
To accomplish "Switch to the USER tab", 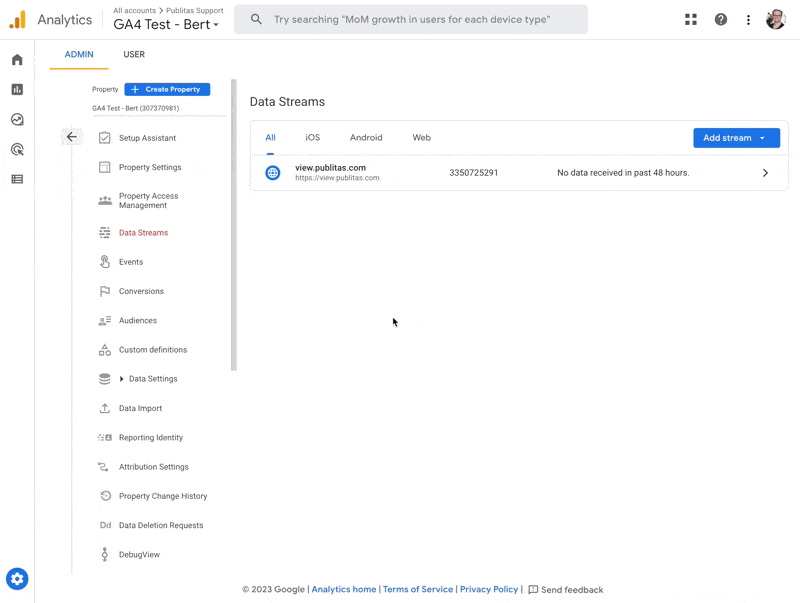I will click(134, 54).
